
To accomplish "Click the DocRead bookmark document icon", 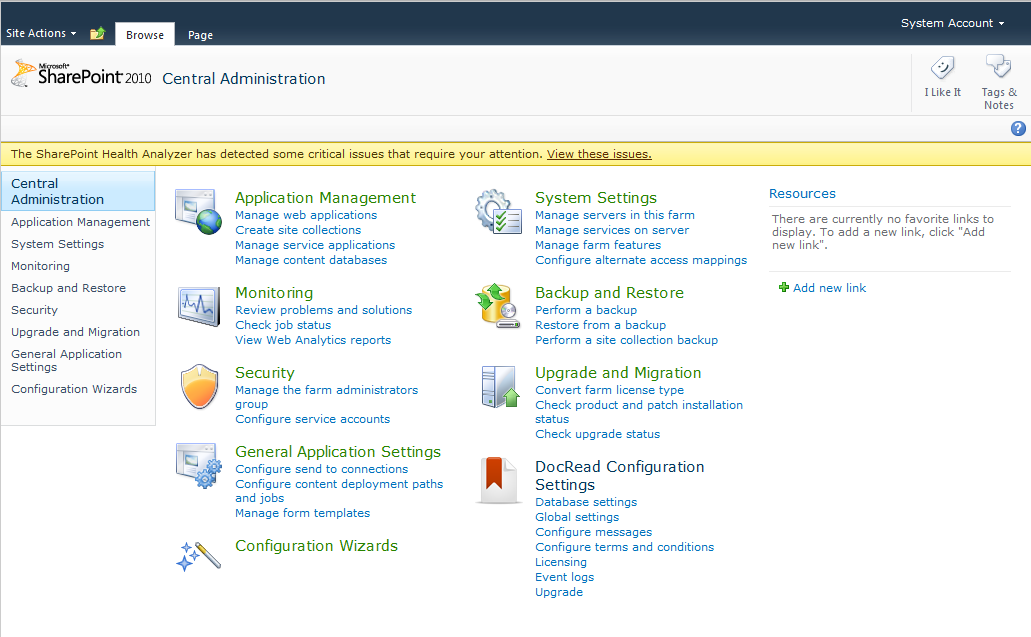I will [x=498, y=480].
